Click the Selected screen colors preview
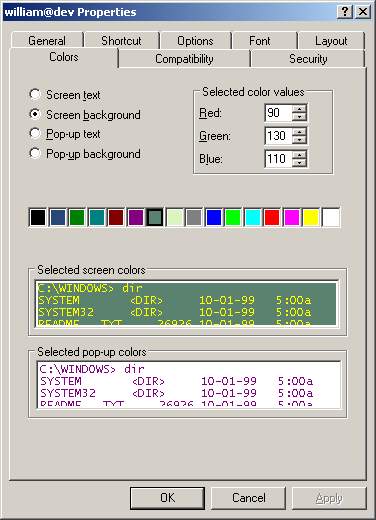 point(187,304)
